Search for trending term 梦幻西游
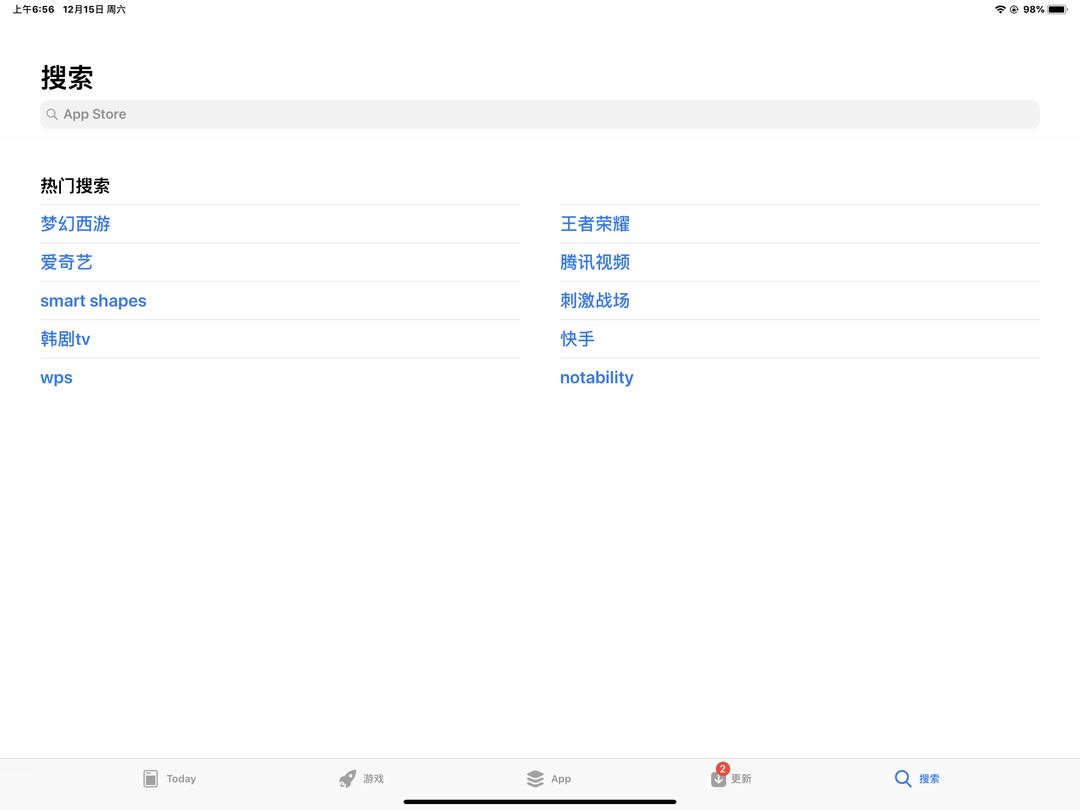The width and height of the screenshot is (1080, 810). (x=75, y=224)
